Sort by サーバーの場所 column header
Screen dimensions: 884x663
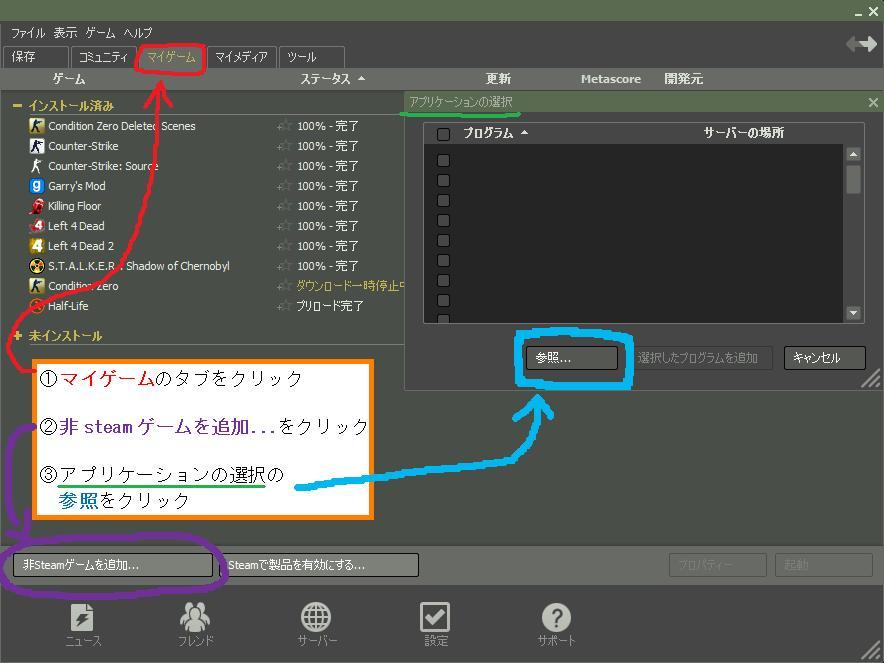pyautogui.click(x=744, y=133)
